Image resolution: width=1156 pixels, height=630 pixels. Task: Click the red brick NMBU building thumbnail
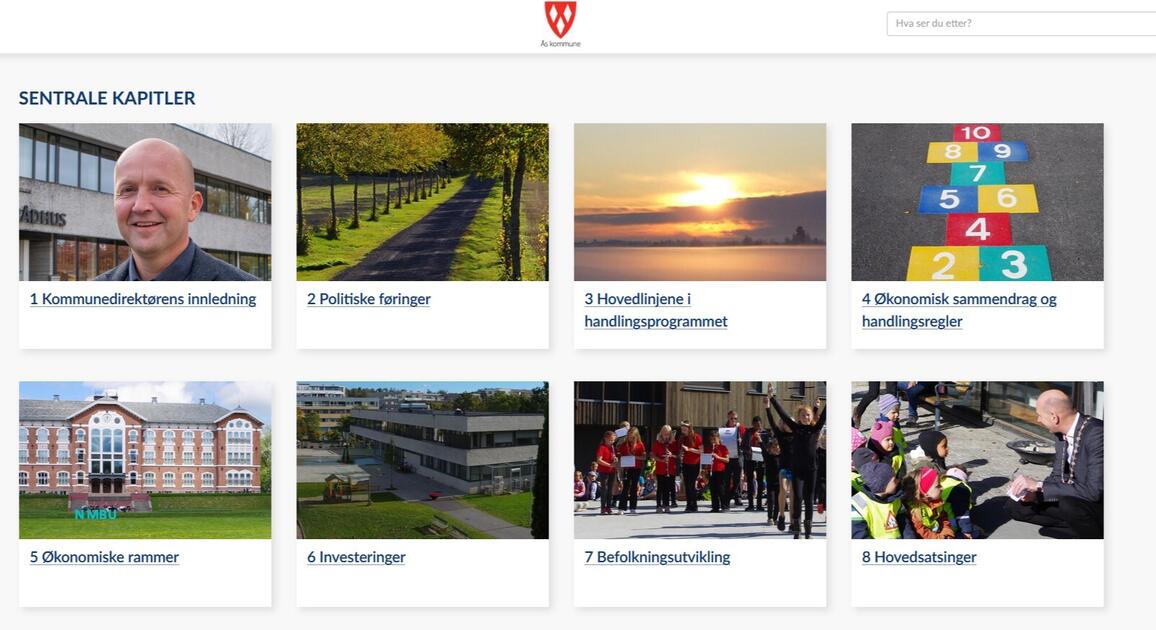coord(145,460)
